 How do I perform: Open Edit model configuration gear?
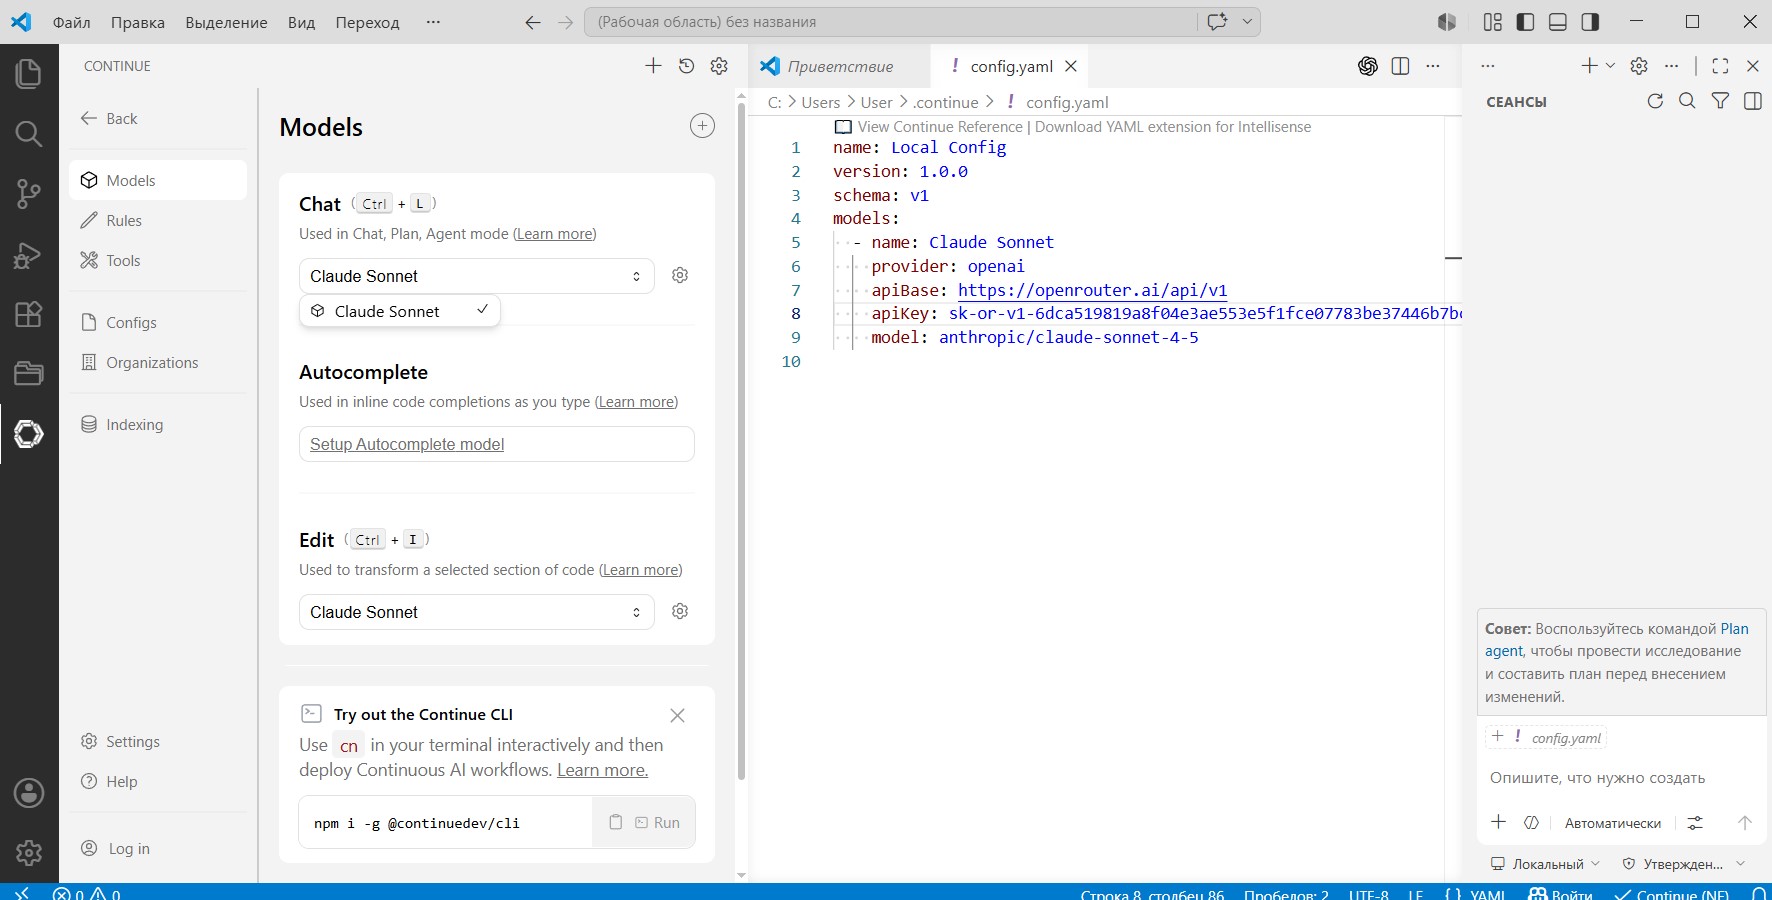coord(680,611)
